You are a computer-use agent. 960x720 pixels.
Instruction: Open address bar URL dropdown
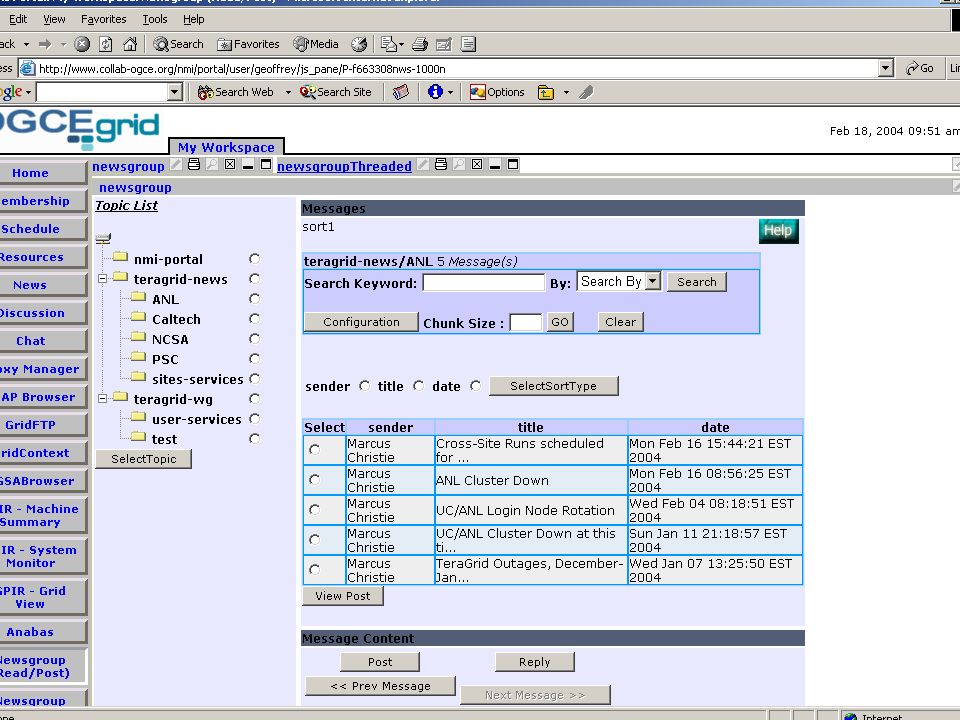point(885,69)
